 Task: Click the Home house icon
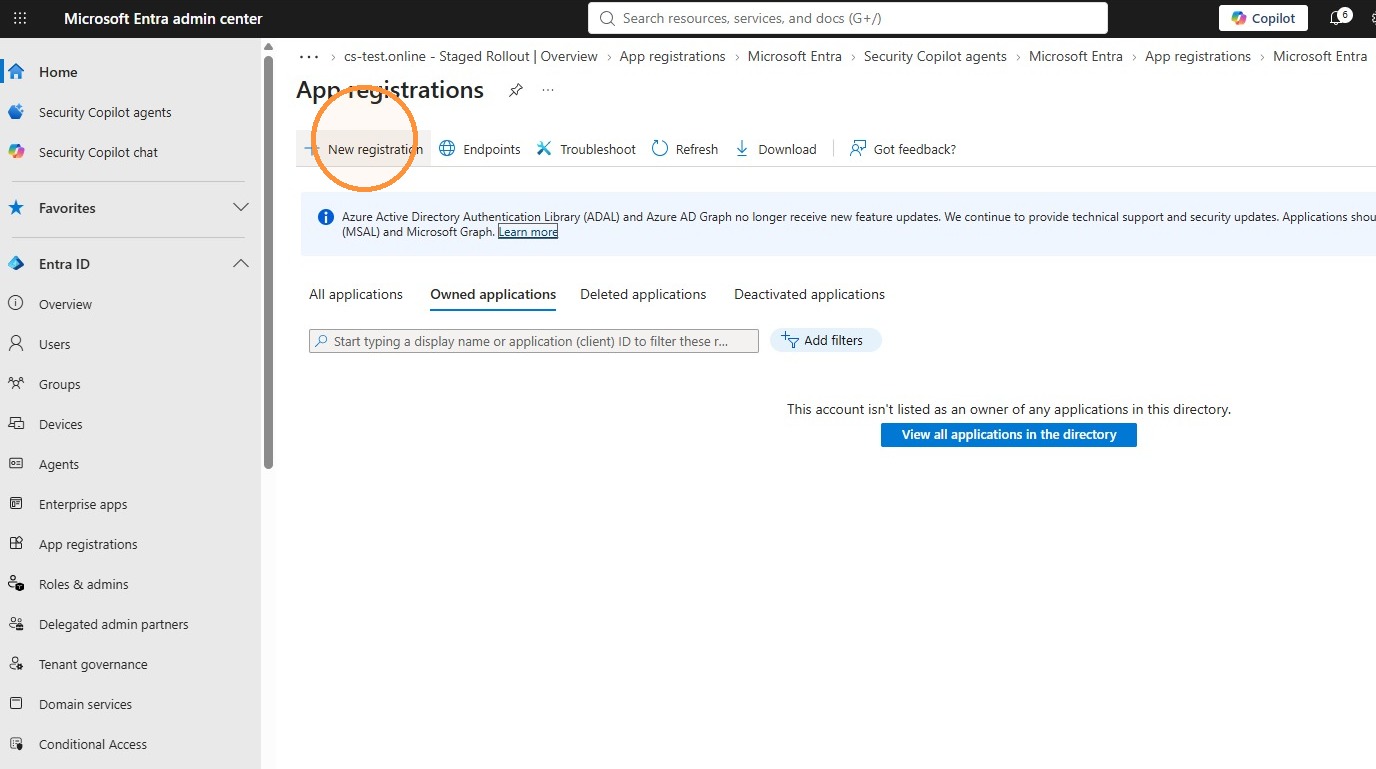pos(16,72)
